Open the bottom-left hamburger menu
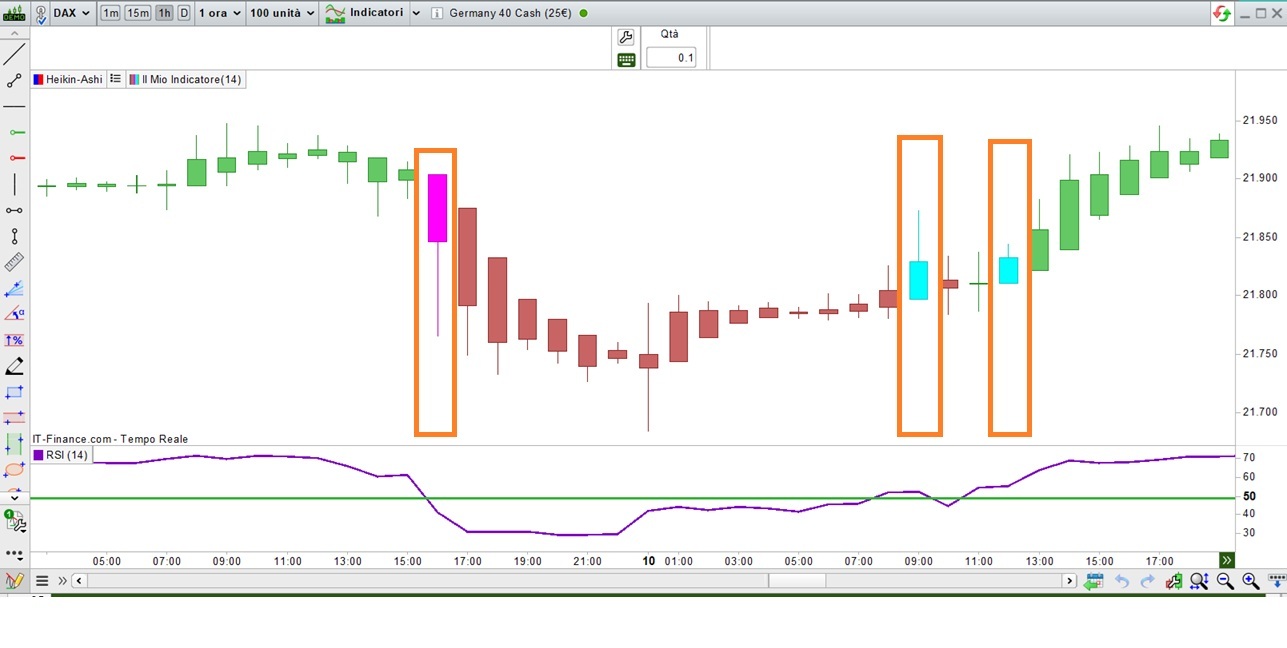The height and width of the screenshot is (648, 1287). tap(42, 580)
